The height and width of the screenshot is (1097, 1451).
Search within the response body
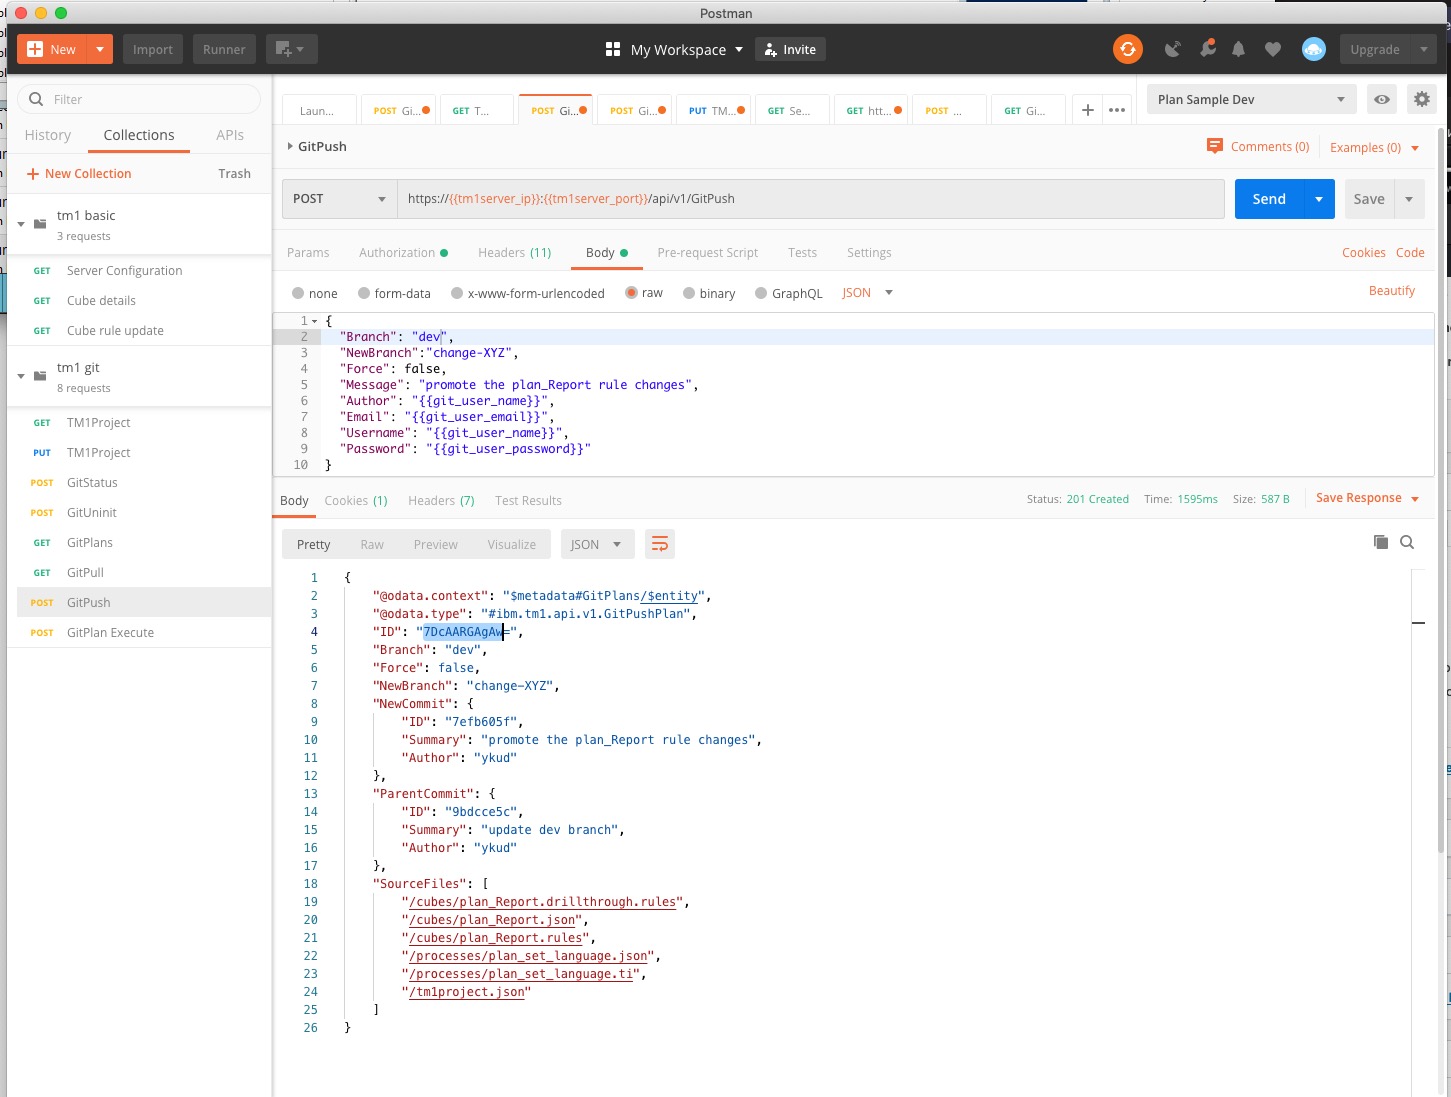click(1407, 542)
